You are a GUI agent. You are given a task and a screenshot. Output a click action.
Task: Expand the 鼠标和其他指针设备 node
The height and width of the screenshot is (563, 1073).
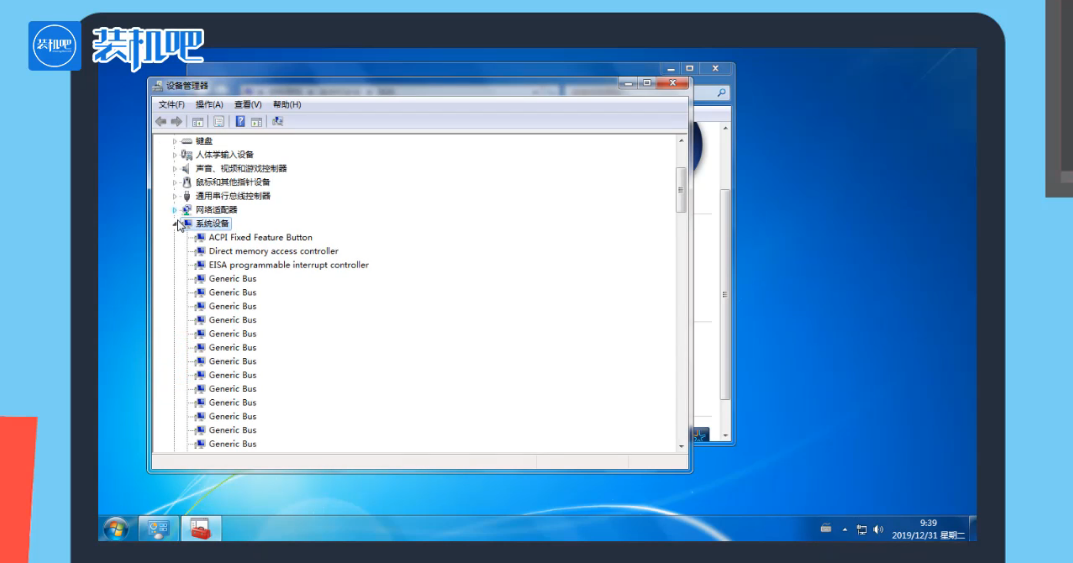click(x=174, y=182)
